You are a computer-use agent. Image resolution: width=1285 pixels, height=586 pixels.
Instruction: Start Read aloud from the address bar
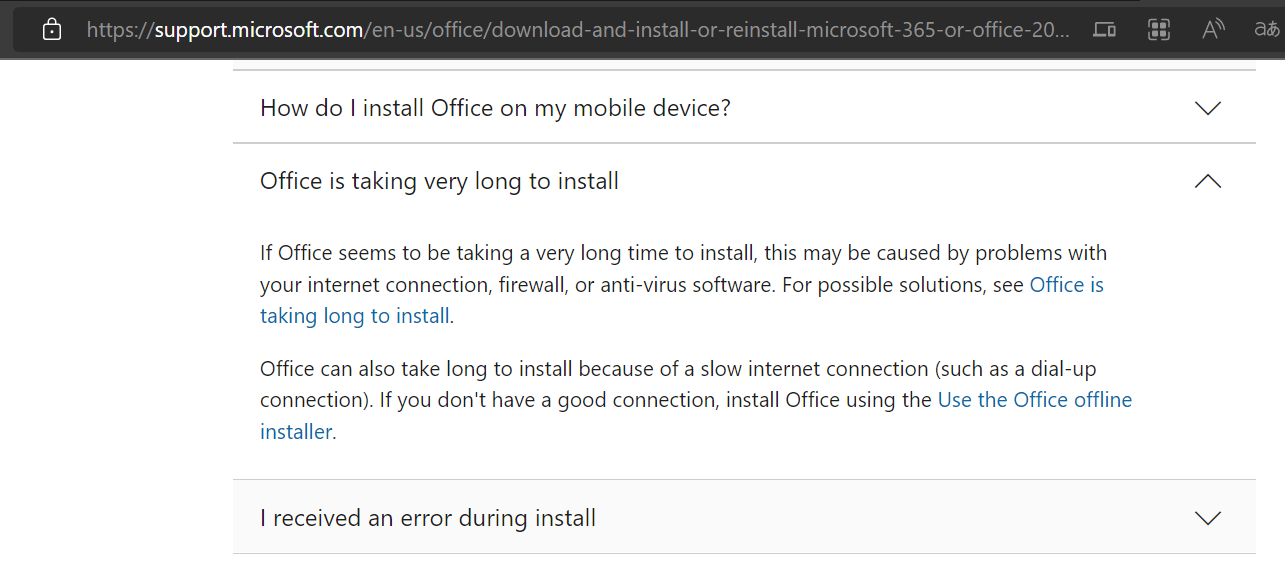[1213, 30]
